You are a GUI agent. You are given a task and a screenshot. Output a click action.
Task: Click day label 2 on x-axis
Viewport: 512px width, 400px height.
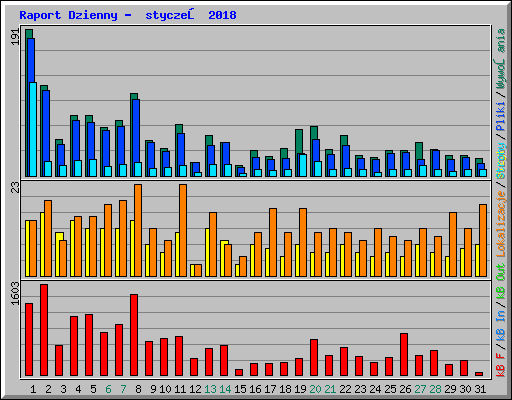point(48,389)
